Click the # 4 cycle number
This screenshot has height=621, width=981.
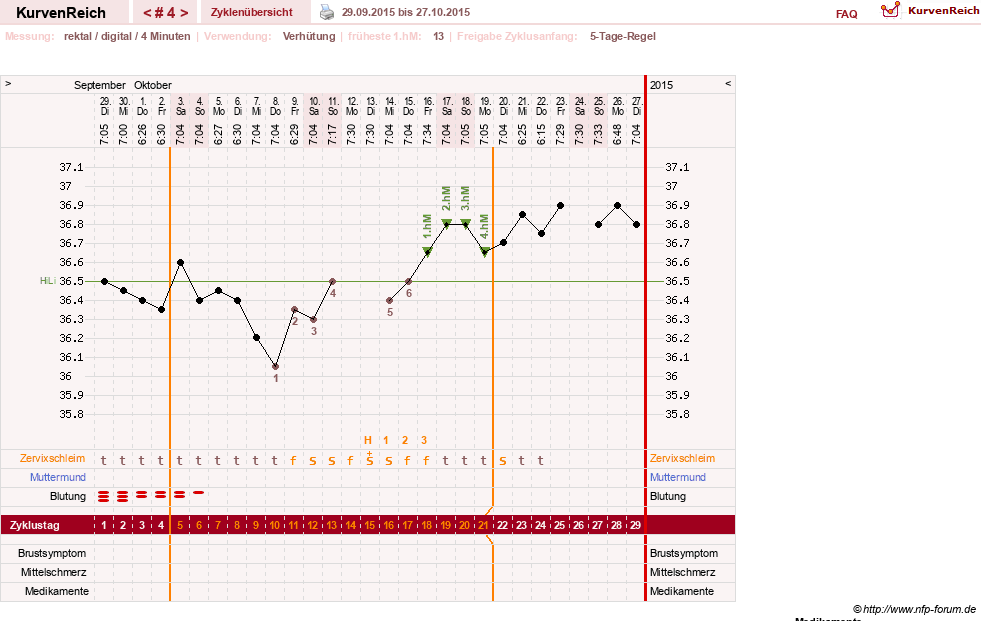[x=165, y=13]
